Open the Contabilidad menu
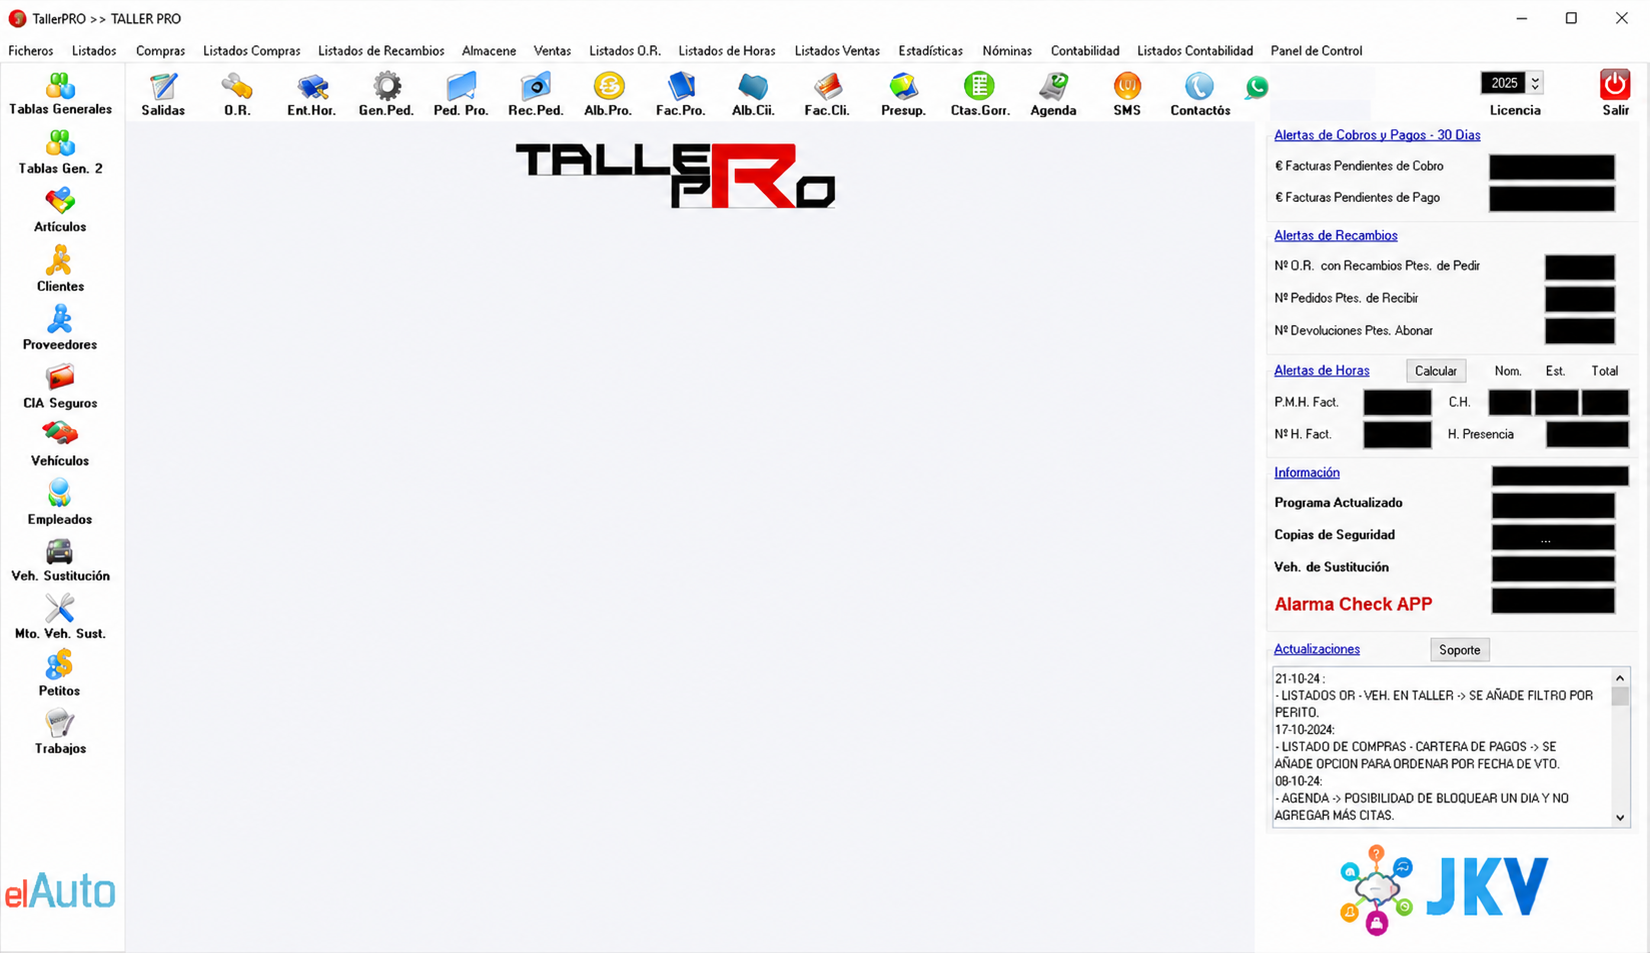1650x953 pixels. (1085, 51)
